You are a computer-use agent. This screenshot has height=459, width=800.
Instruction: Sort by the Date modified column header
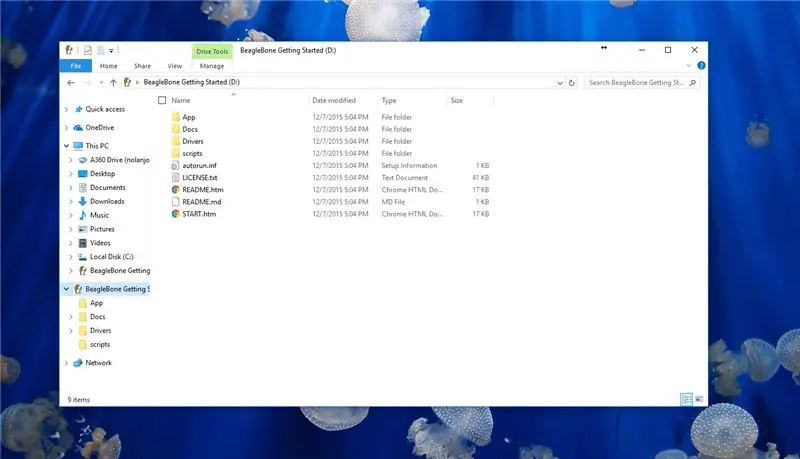[334, 100]
